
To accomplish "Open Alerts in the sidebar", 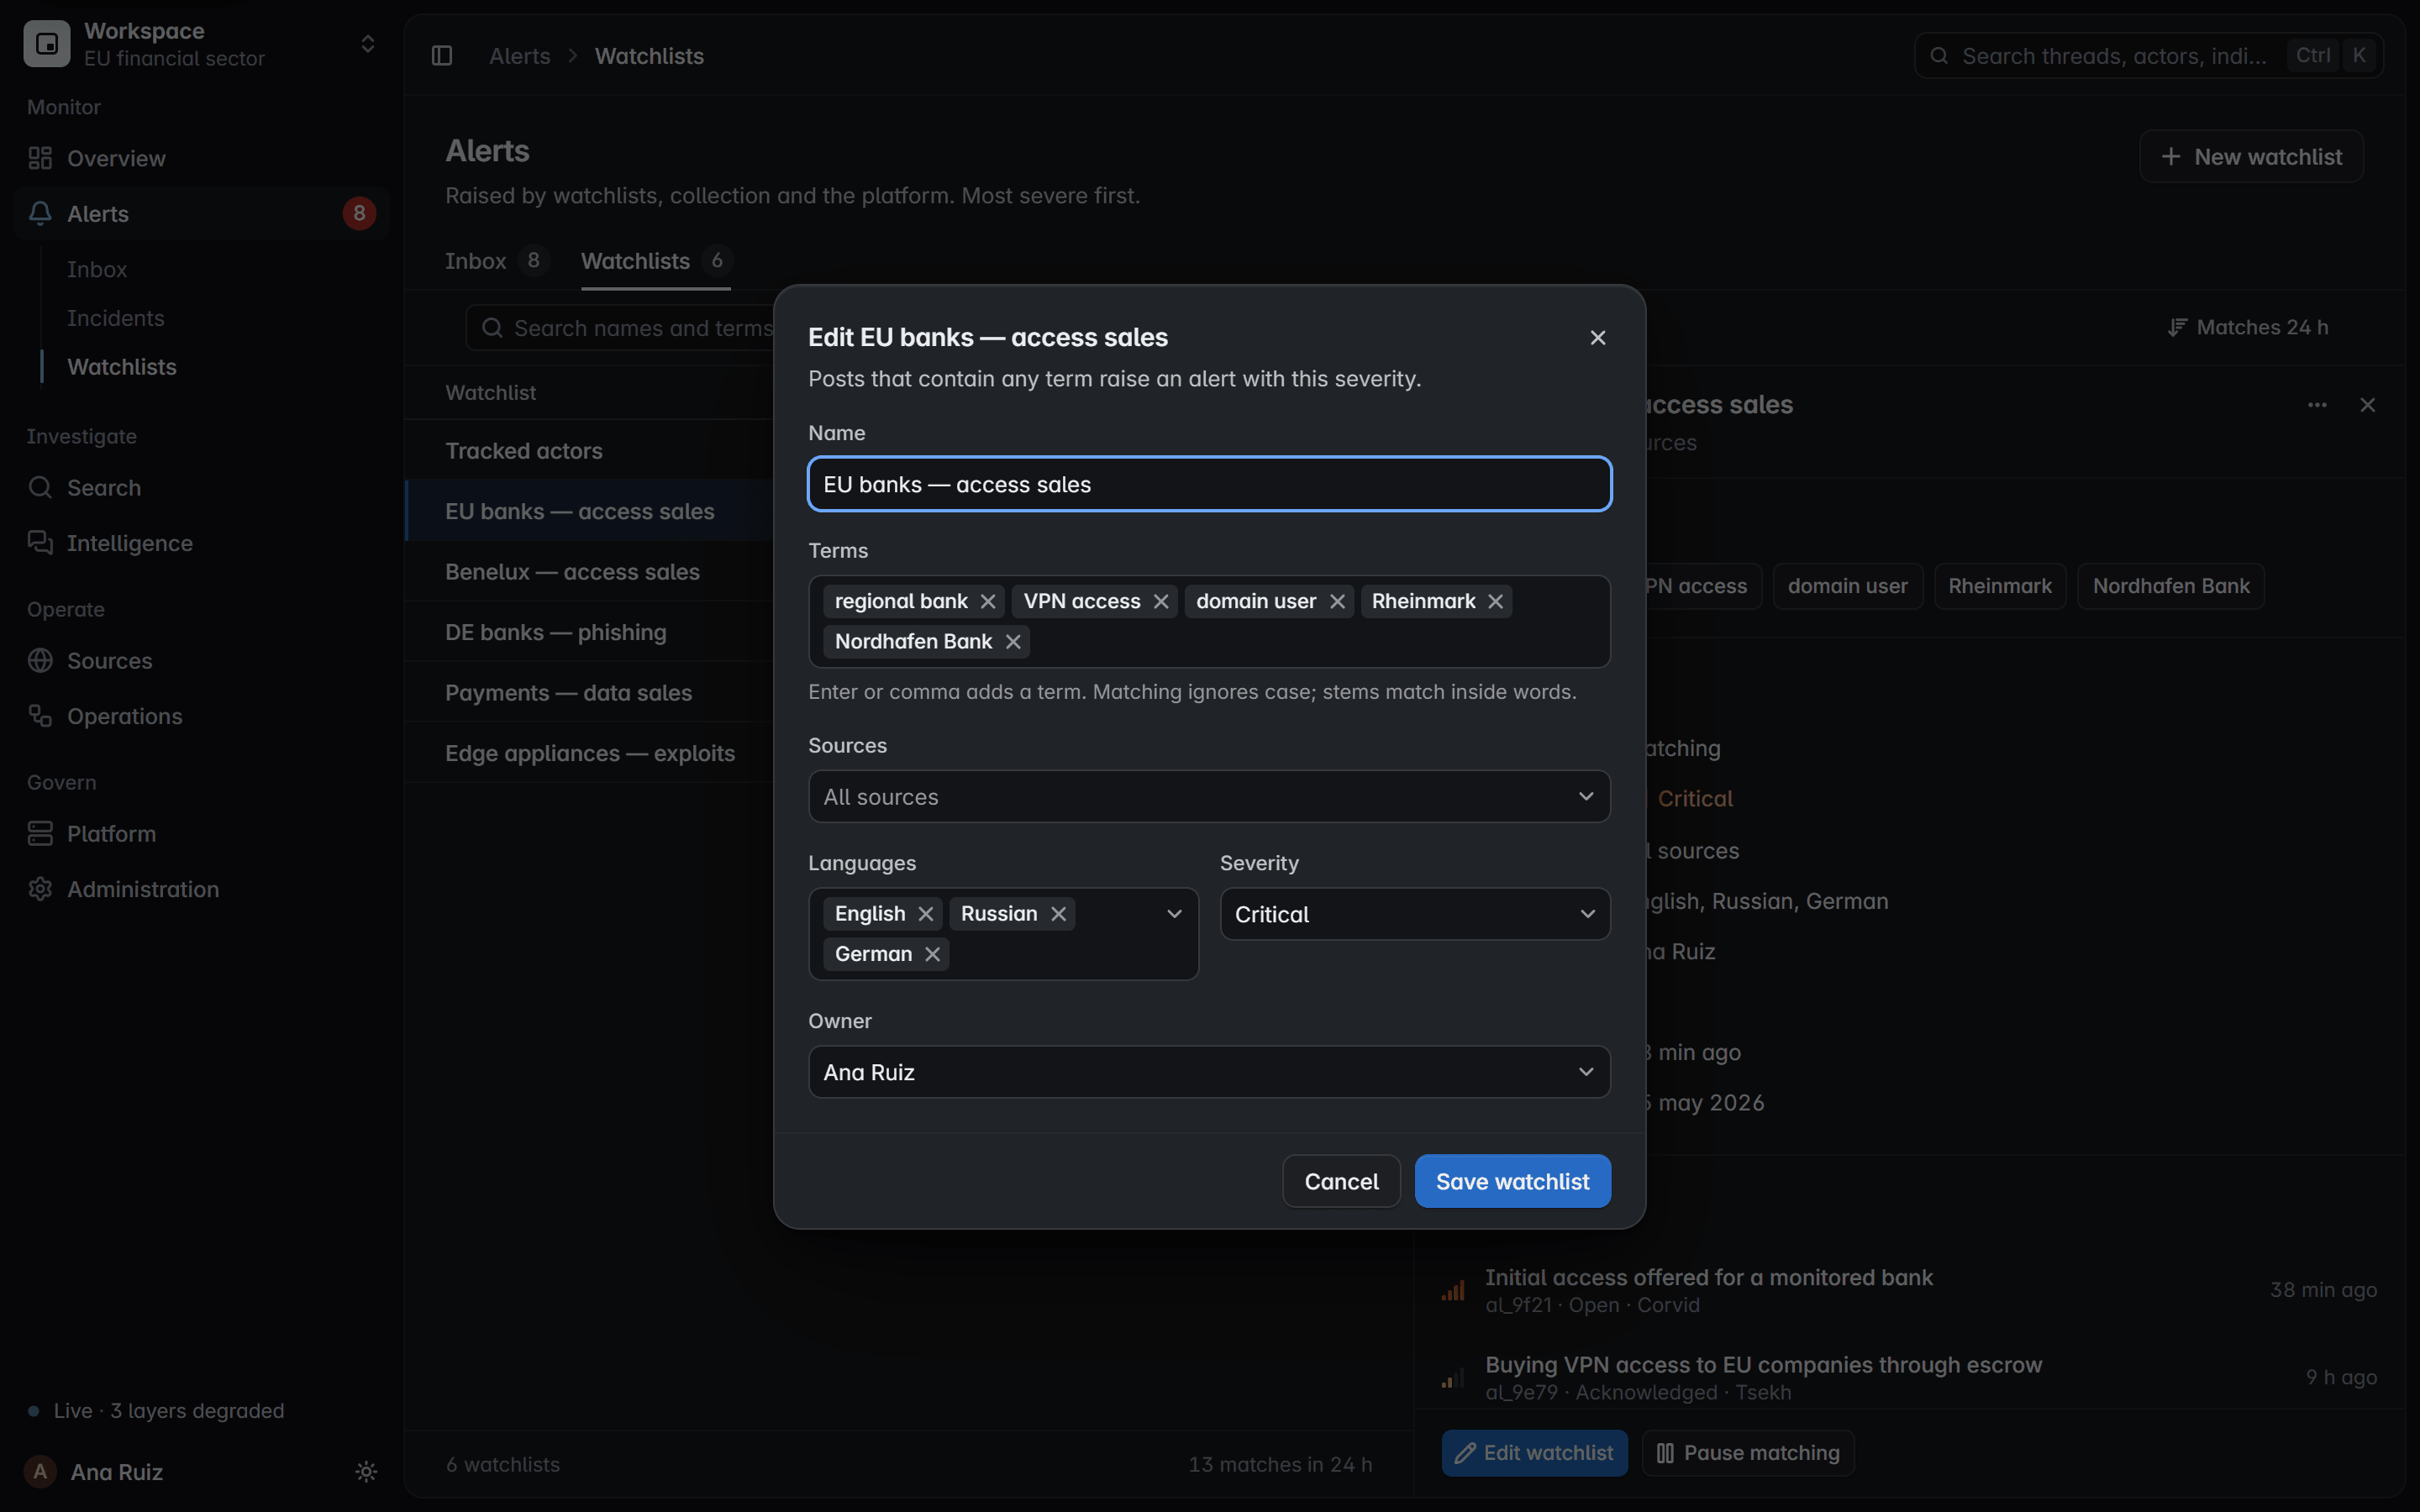I will click(x=201, y=213).
